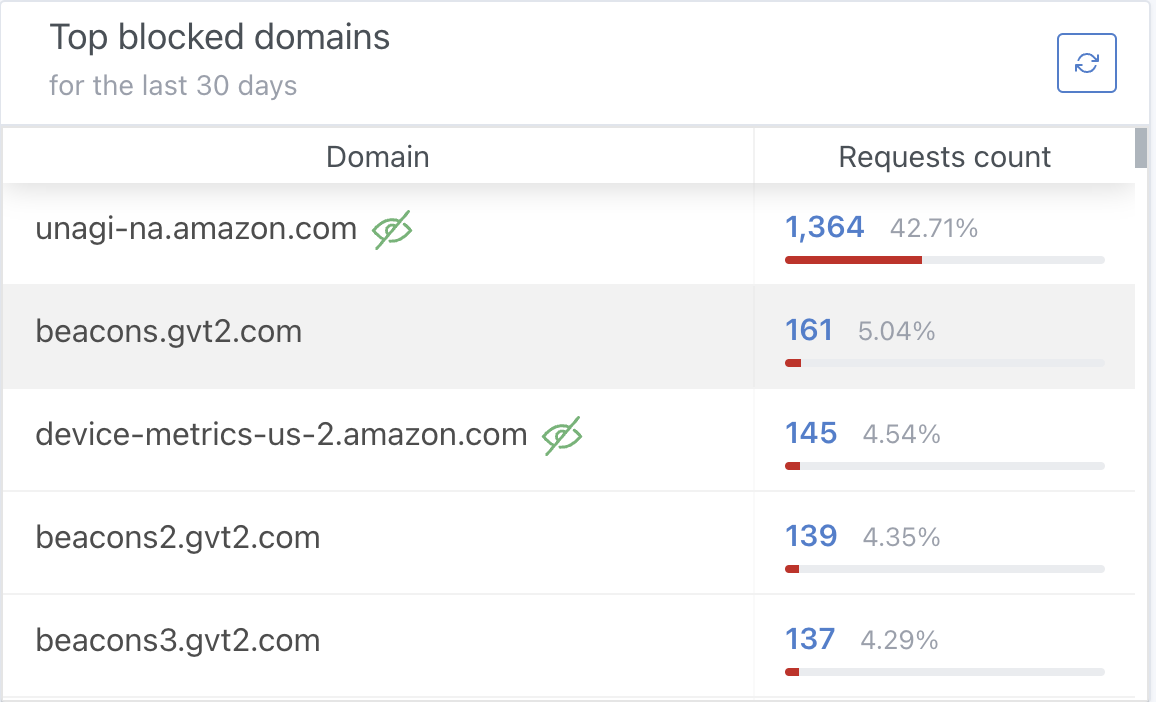Click the red 42.71% progress bar
1156x702 pixels.
click(854, 260)
